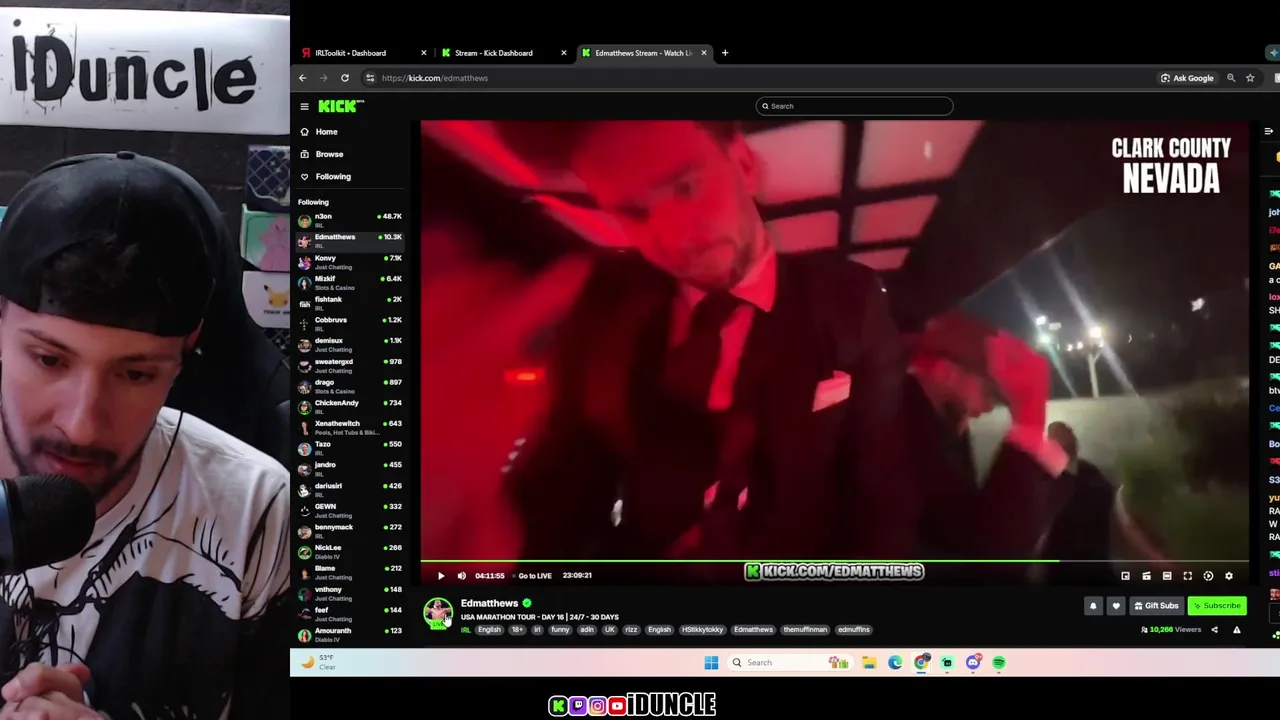Toggle notification bell for Edmatthews
This screenshot has height=720, width=1280.
1093,606
